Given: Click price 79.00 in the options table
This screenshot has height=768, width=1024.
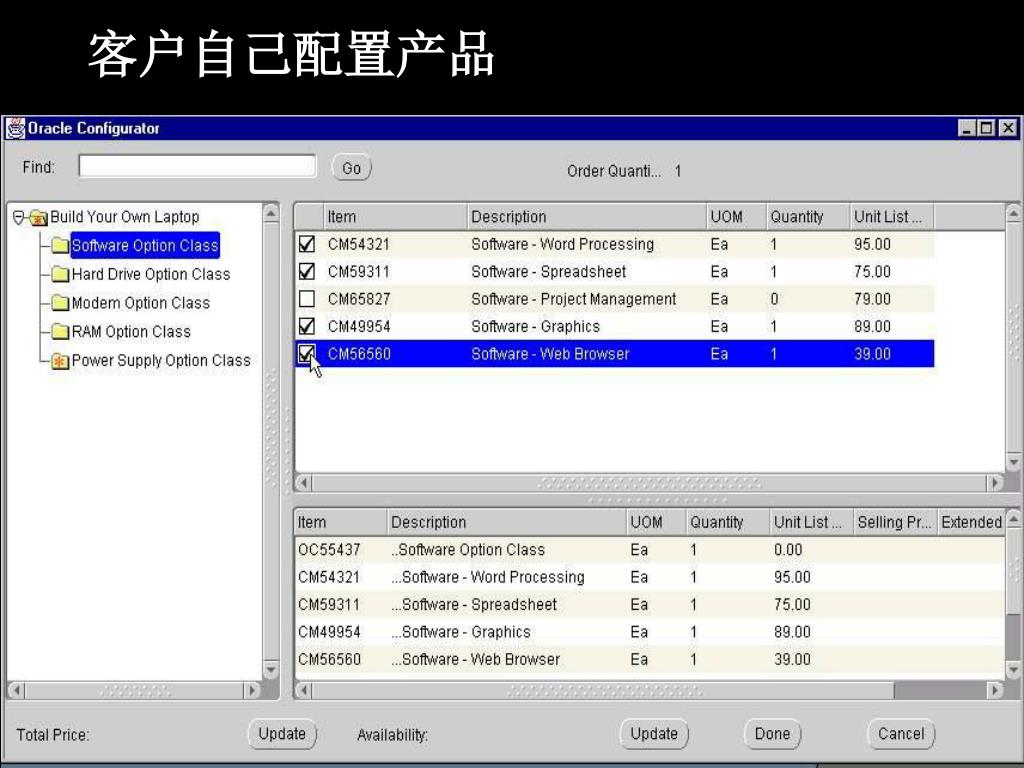Looking at the screenshot, I should tap(872, 299).
